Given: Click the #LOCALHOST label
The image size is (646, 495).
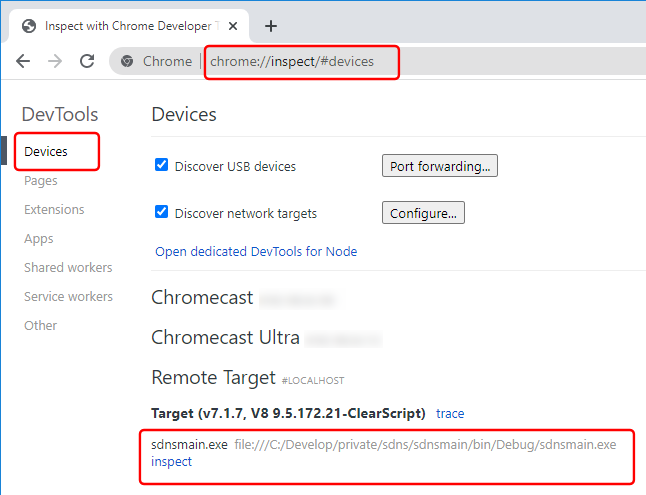Looking at the screenshot, I should (313, 381).
